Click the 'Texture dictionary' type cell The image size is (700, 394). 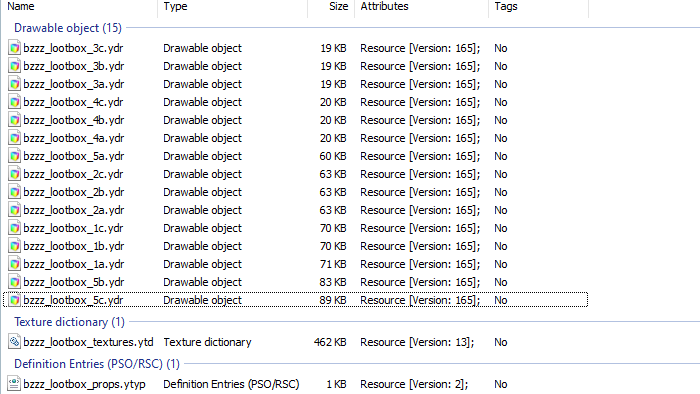(x=207, y=342)
